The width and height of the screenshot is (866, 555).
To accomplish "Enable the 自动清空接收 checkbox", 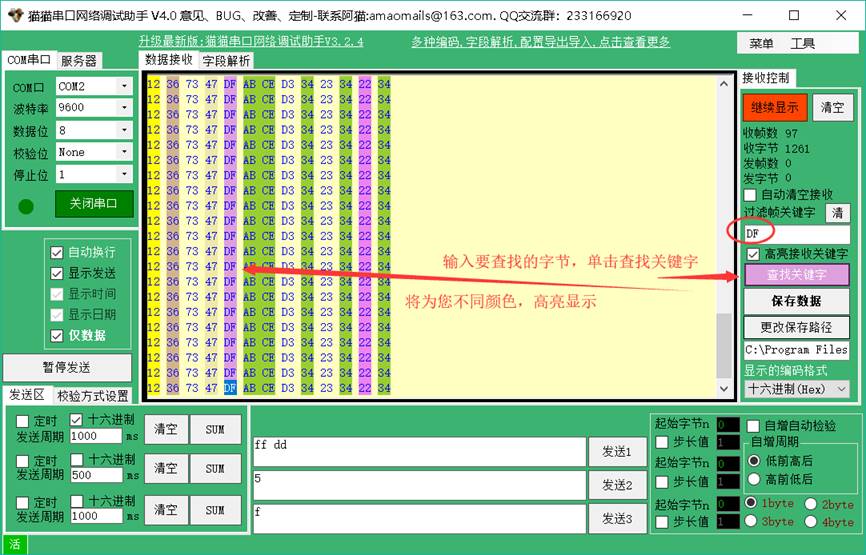I will (x=751, y=194).
